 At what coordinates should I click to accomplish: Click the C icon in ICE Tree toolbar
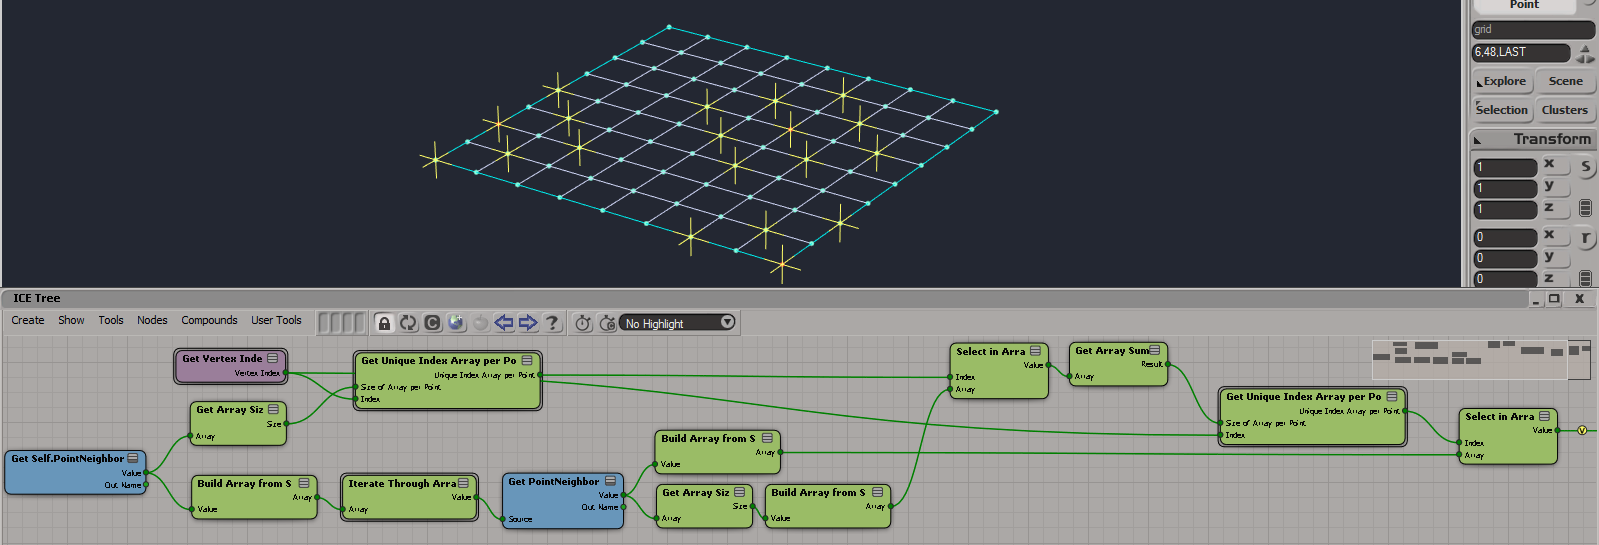click(432, 323)
